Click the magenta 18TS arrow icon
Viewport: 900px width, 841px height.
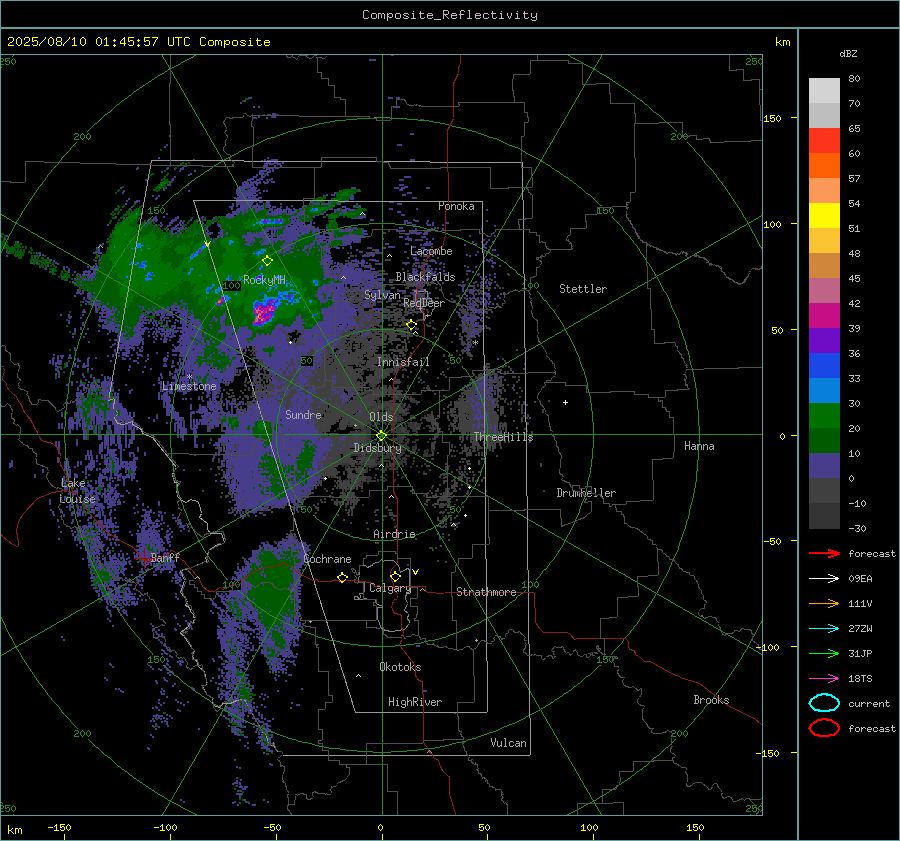pyautogui.click(x=824, y=679)
